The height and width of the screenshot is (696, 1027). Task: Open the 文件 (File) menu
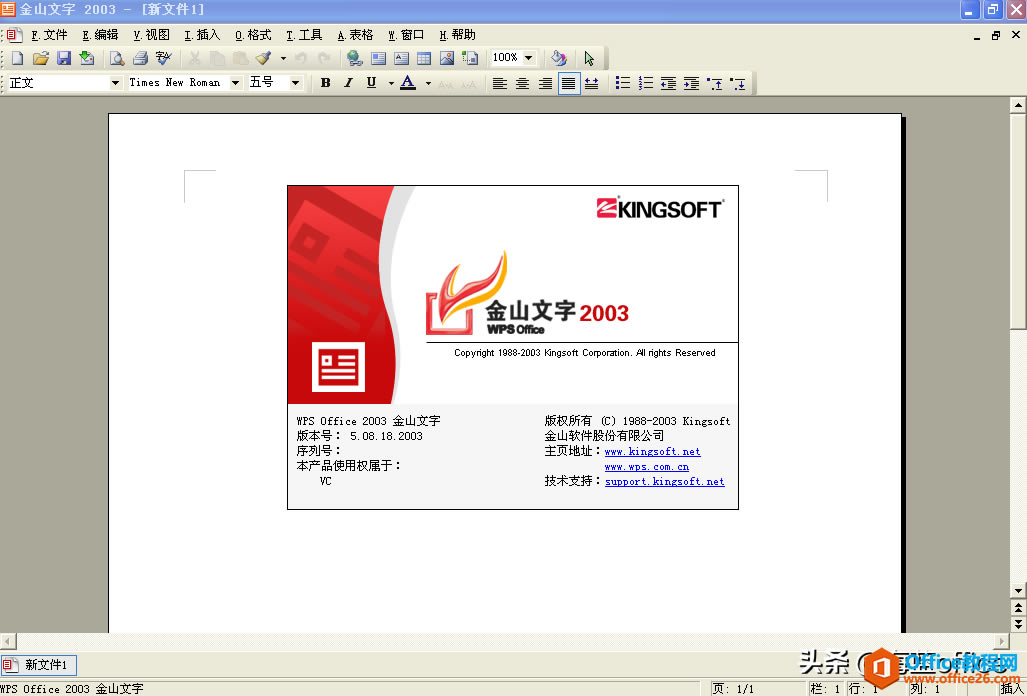tap(50, 35)
